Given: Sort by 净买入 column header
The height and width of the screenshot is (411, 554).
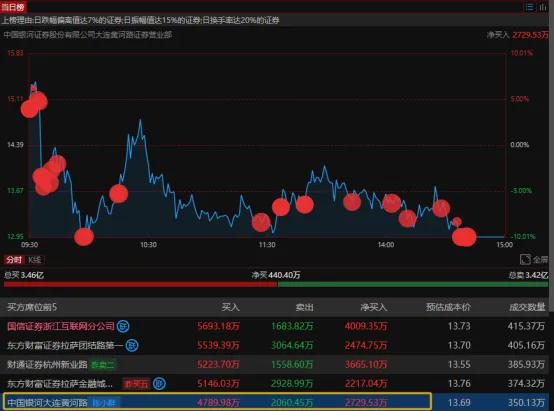Looking at the screenshot, I should (373, 307).
